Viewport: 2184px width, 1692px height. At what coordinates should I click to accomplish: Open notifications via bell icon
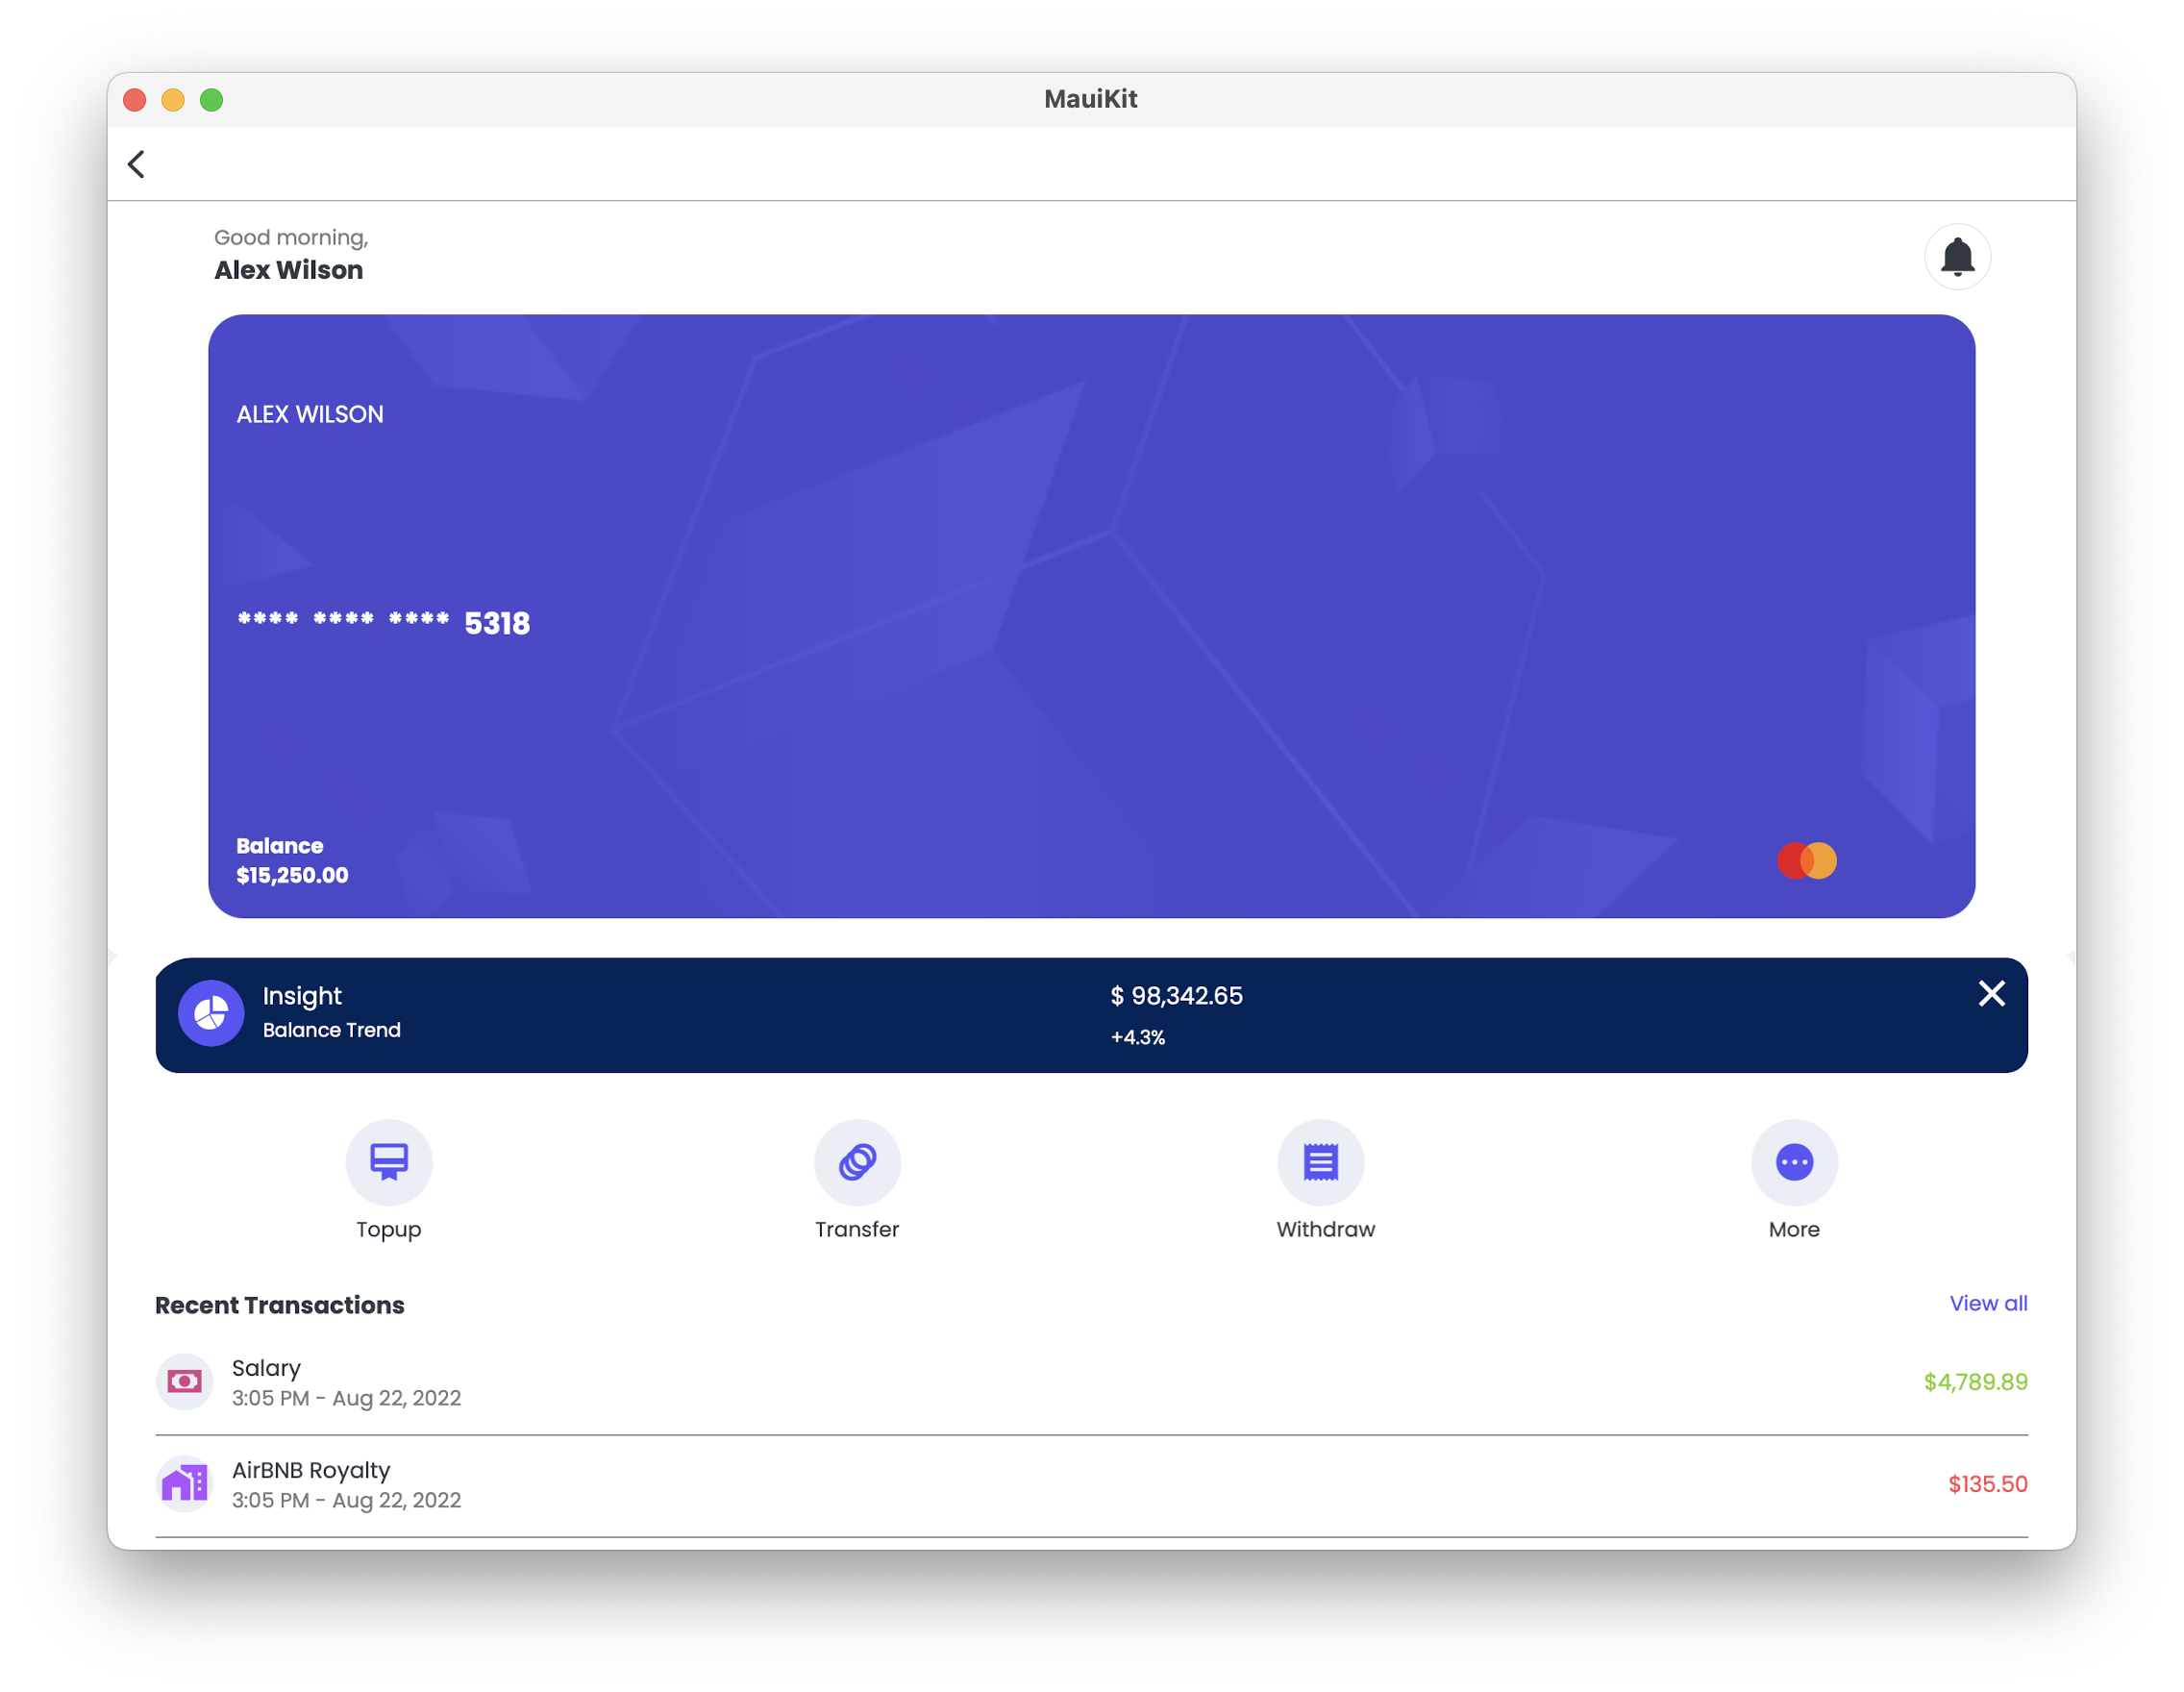1957,257
